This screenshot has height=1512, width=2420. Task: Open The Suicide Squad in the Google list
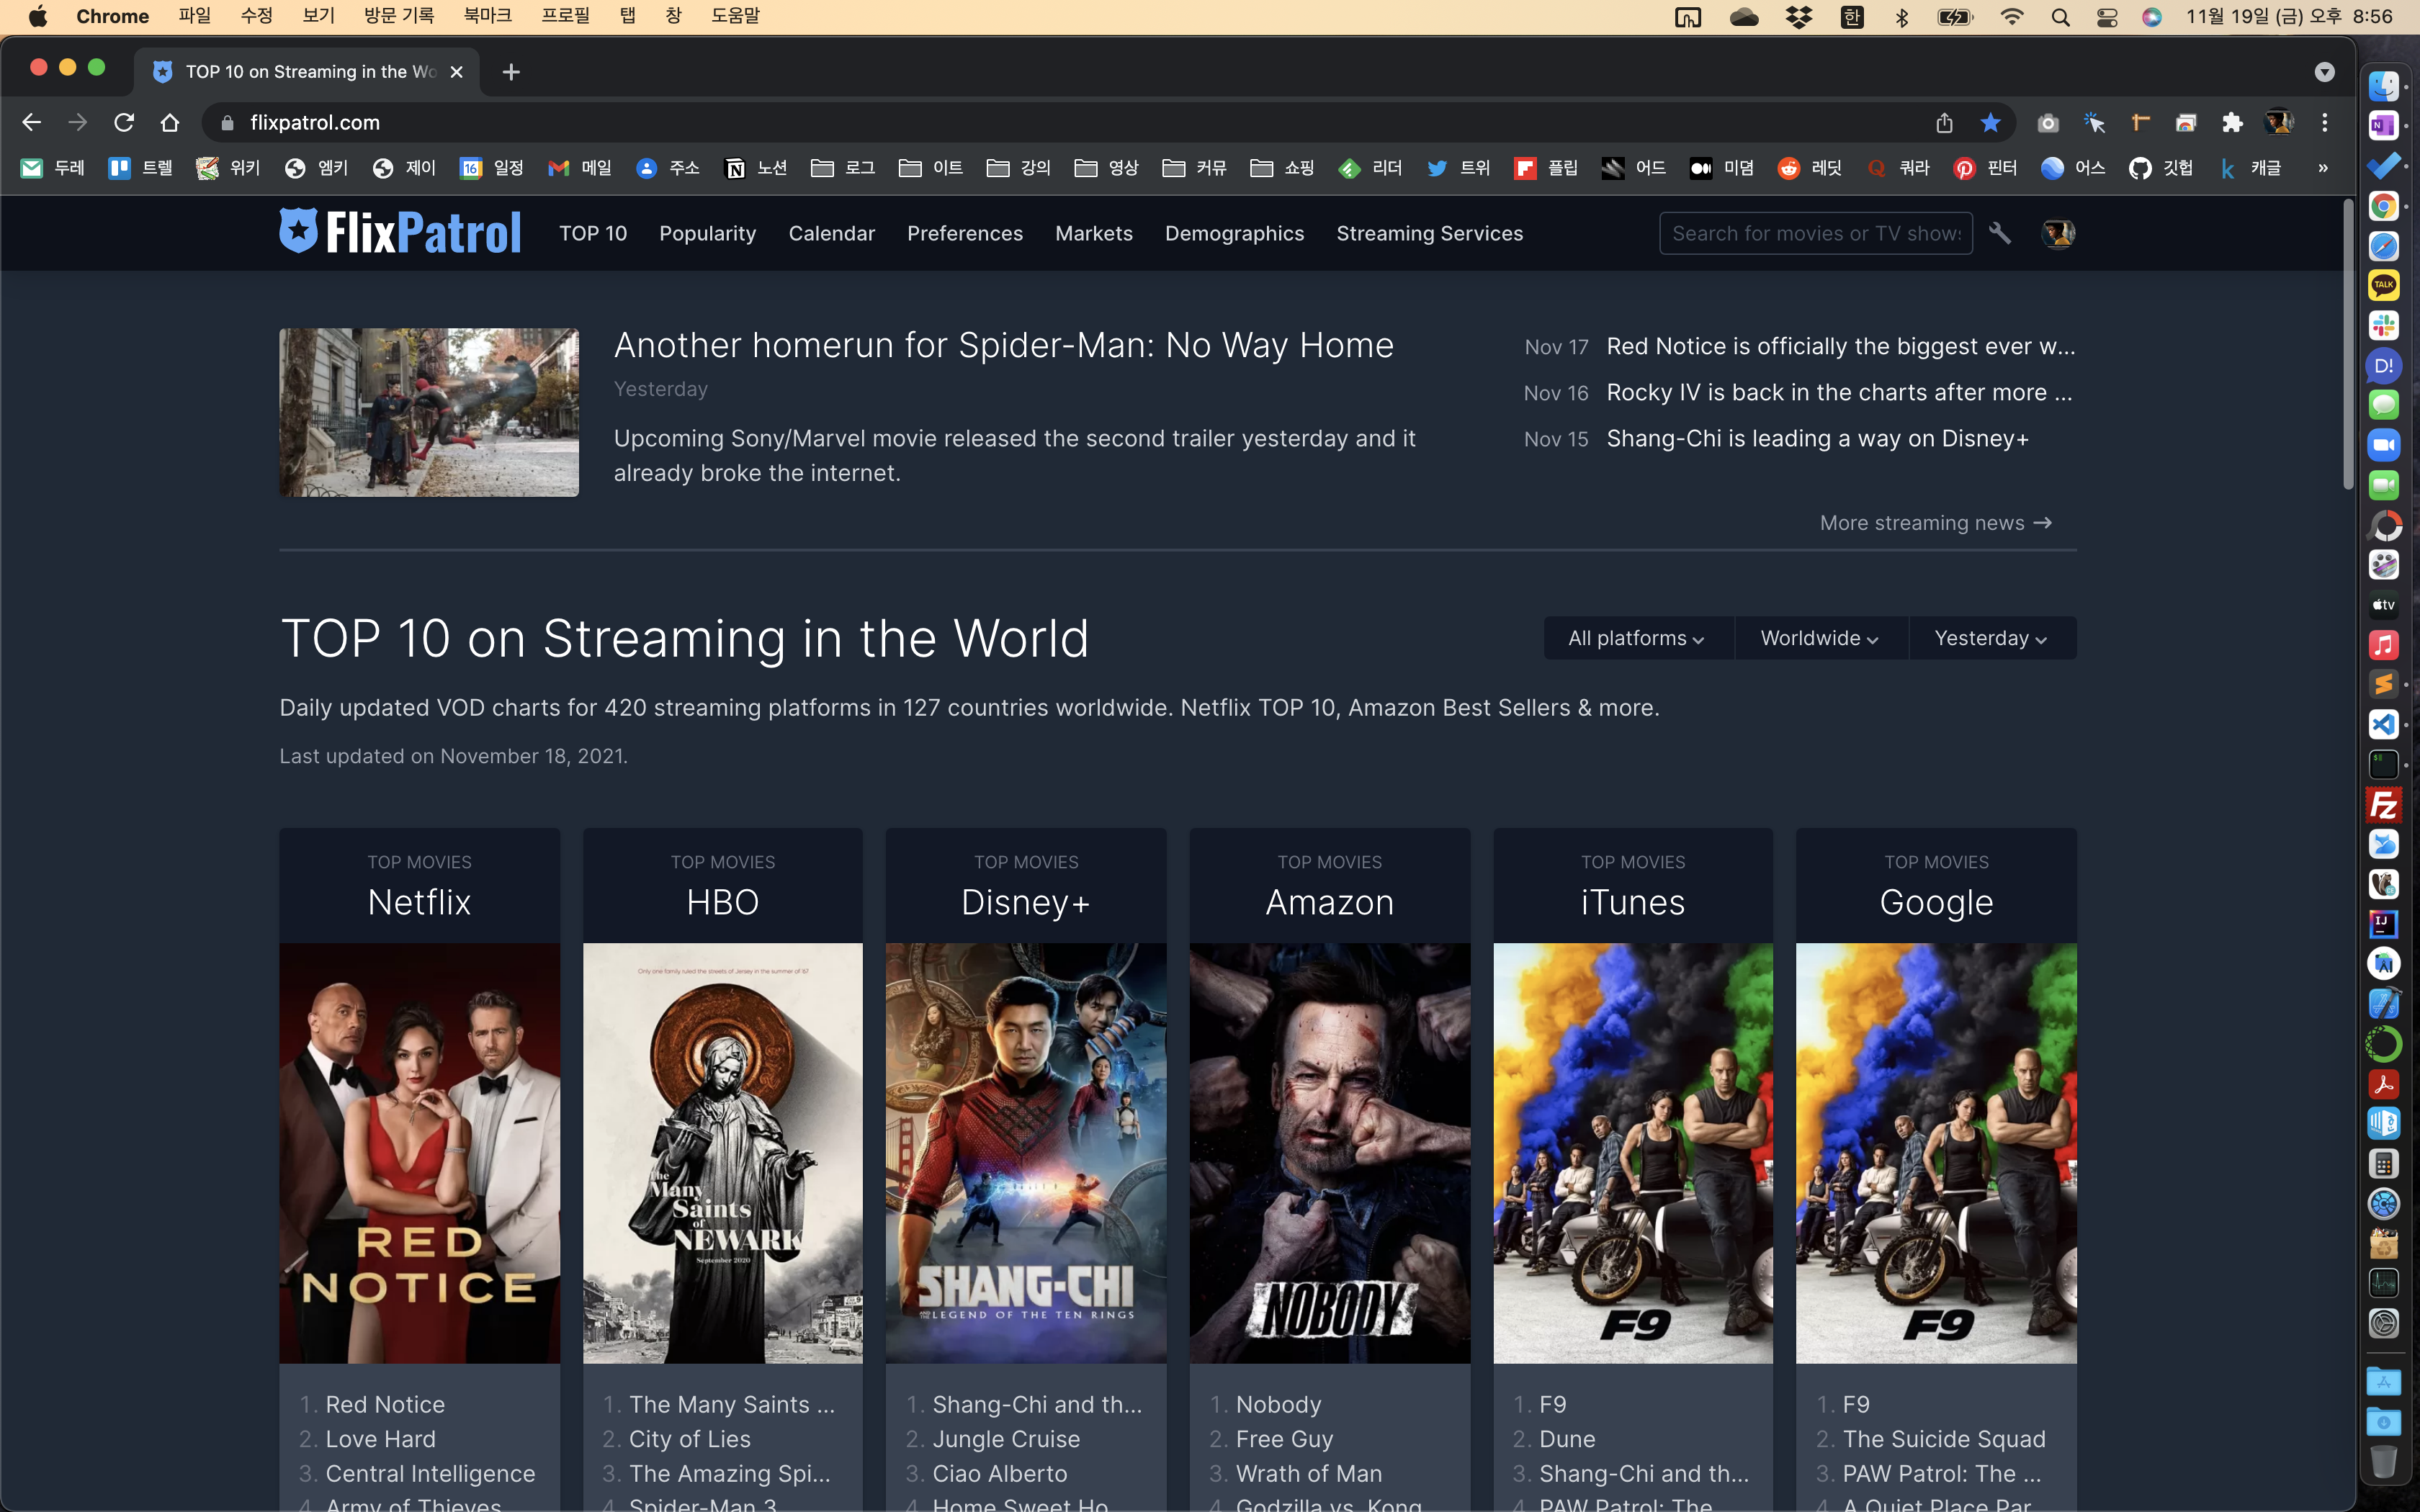click(x=1944, y=1439)
